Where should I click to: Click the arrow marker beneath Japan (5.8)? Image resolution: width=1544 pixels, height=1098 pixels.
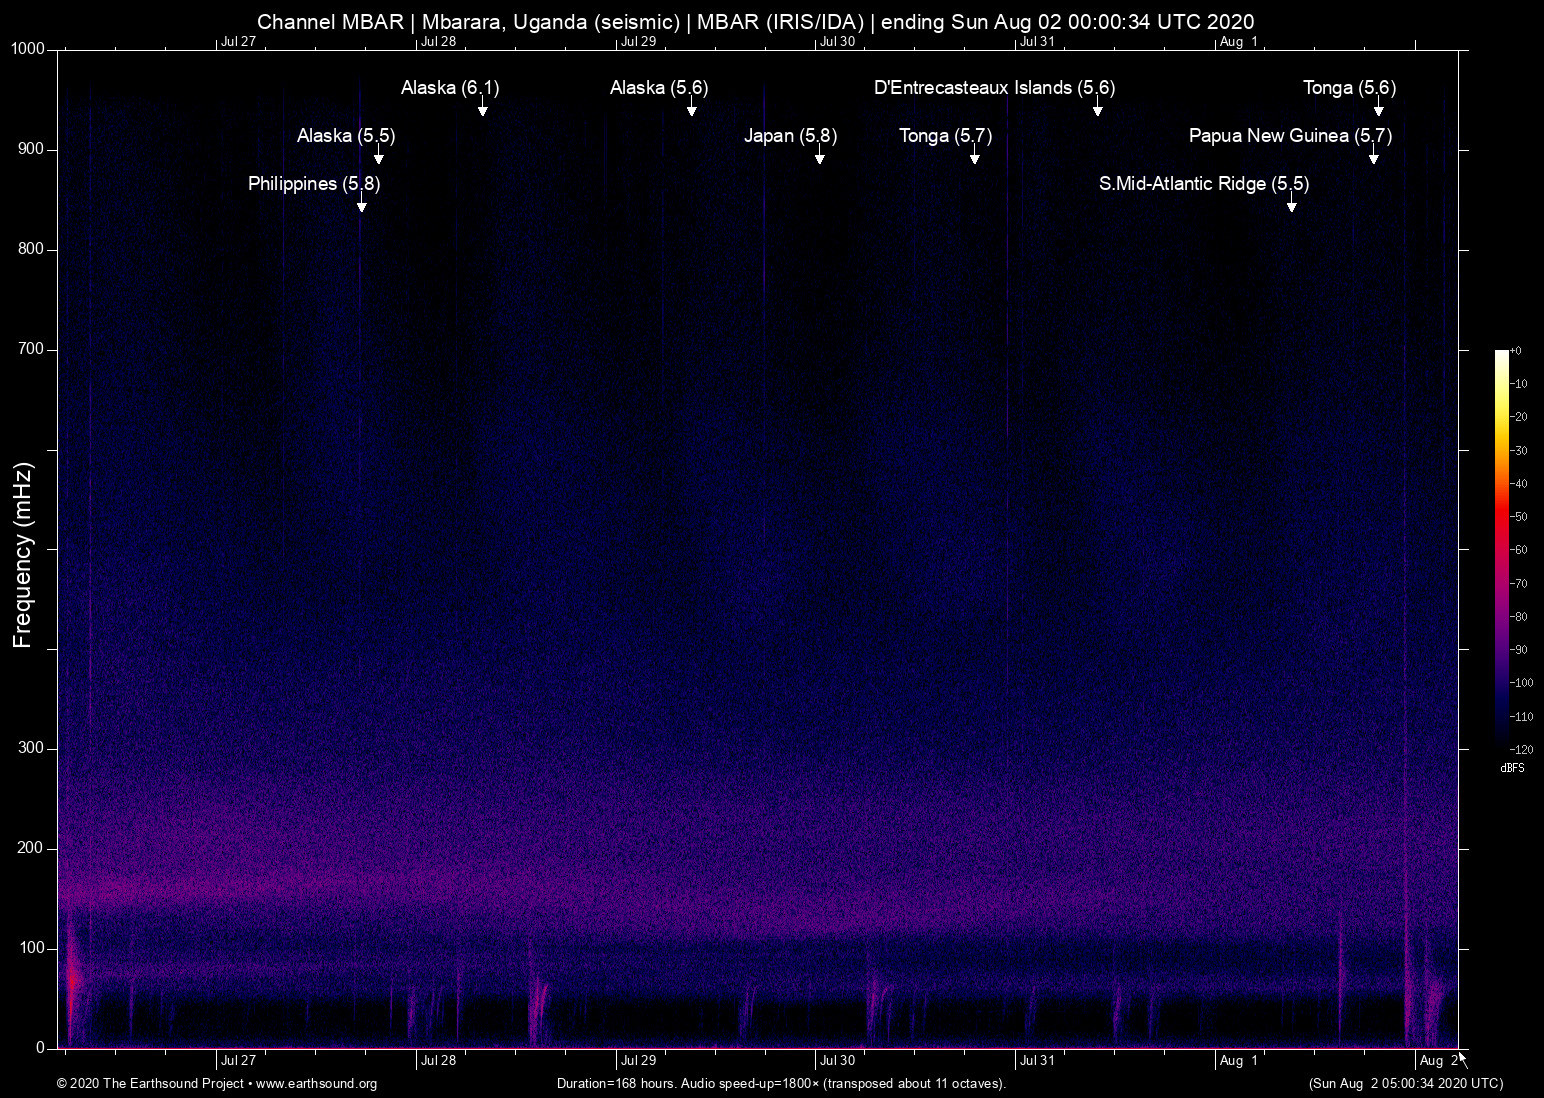tap(819, 155)
